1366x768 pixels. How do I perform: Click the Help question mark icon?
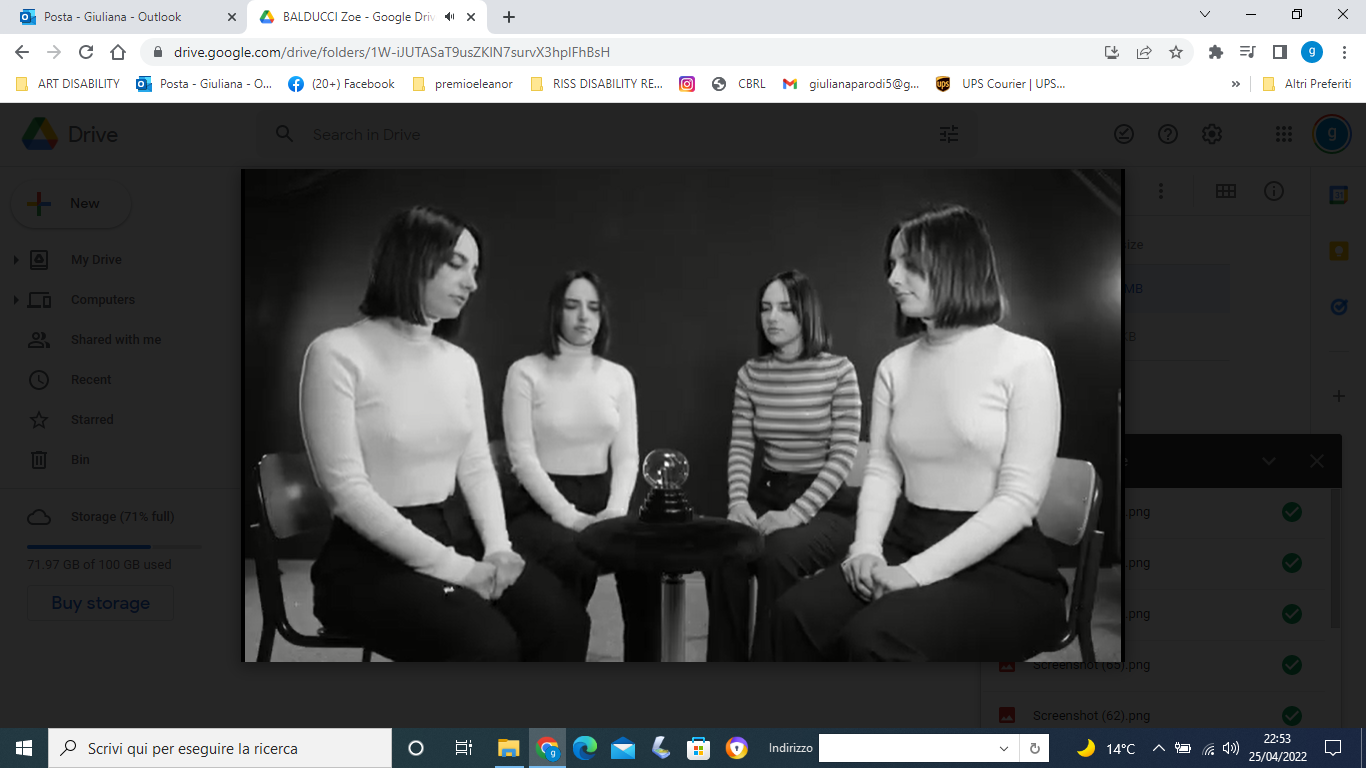[1167, 134]
